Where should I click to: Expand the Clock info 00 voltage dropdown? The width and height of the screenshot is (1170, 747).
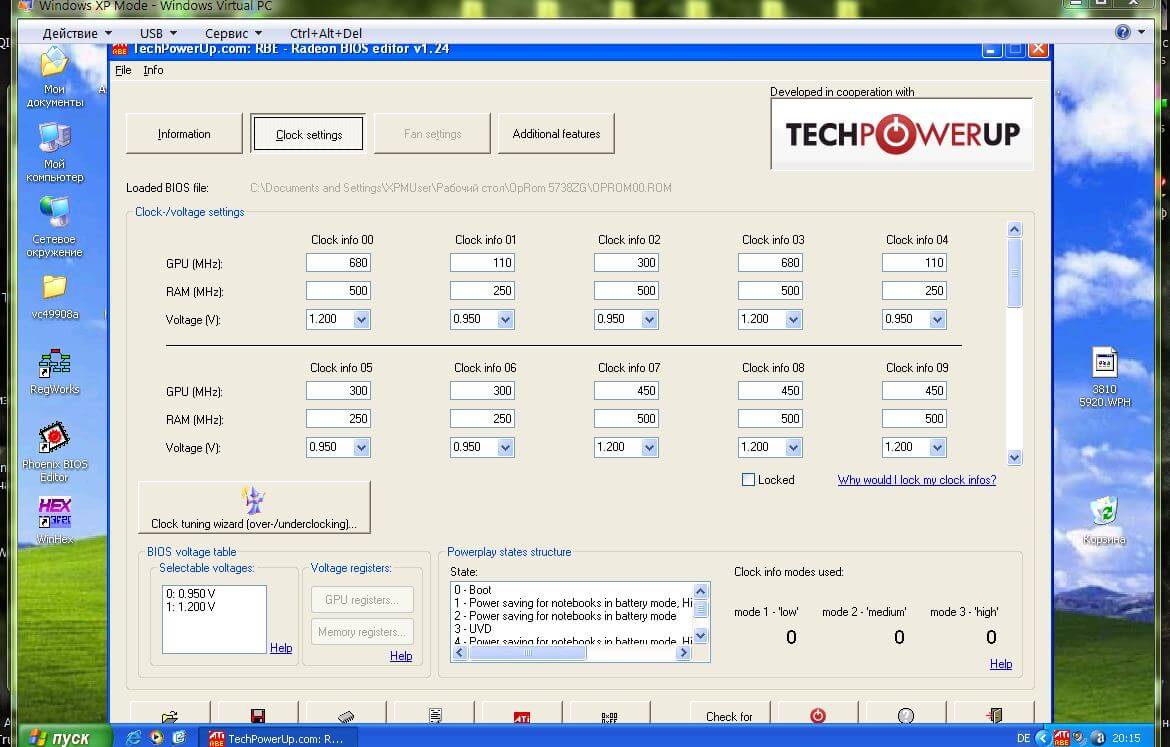coord(361,319)
